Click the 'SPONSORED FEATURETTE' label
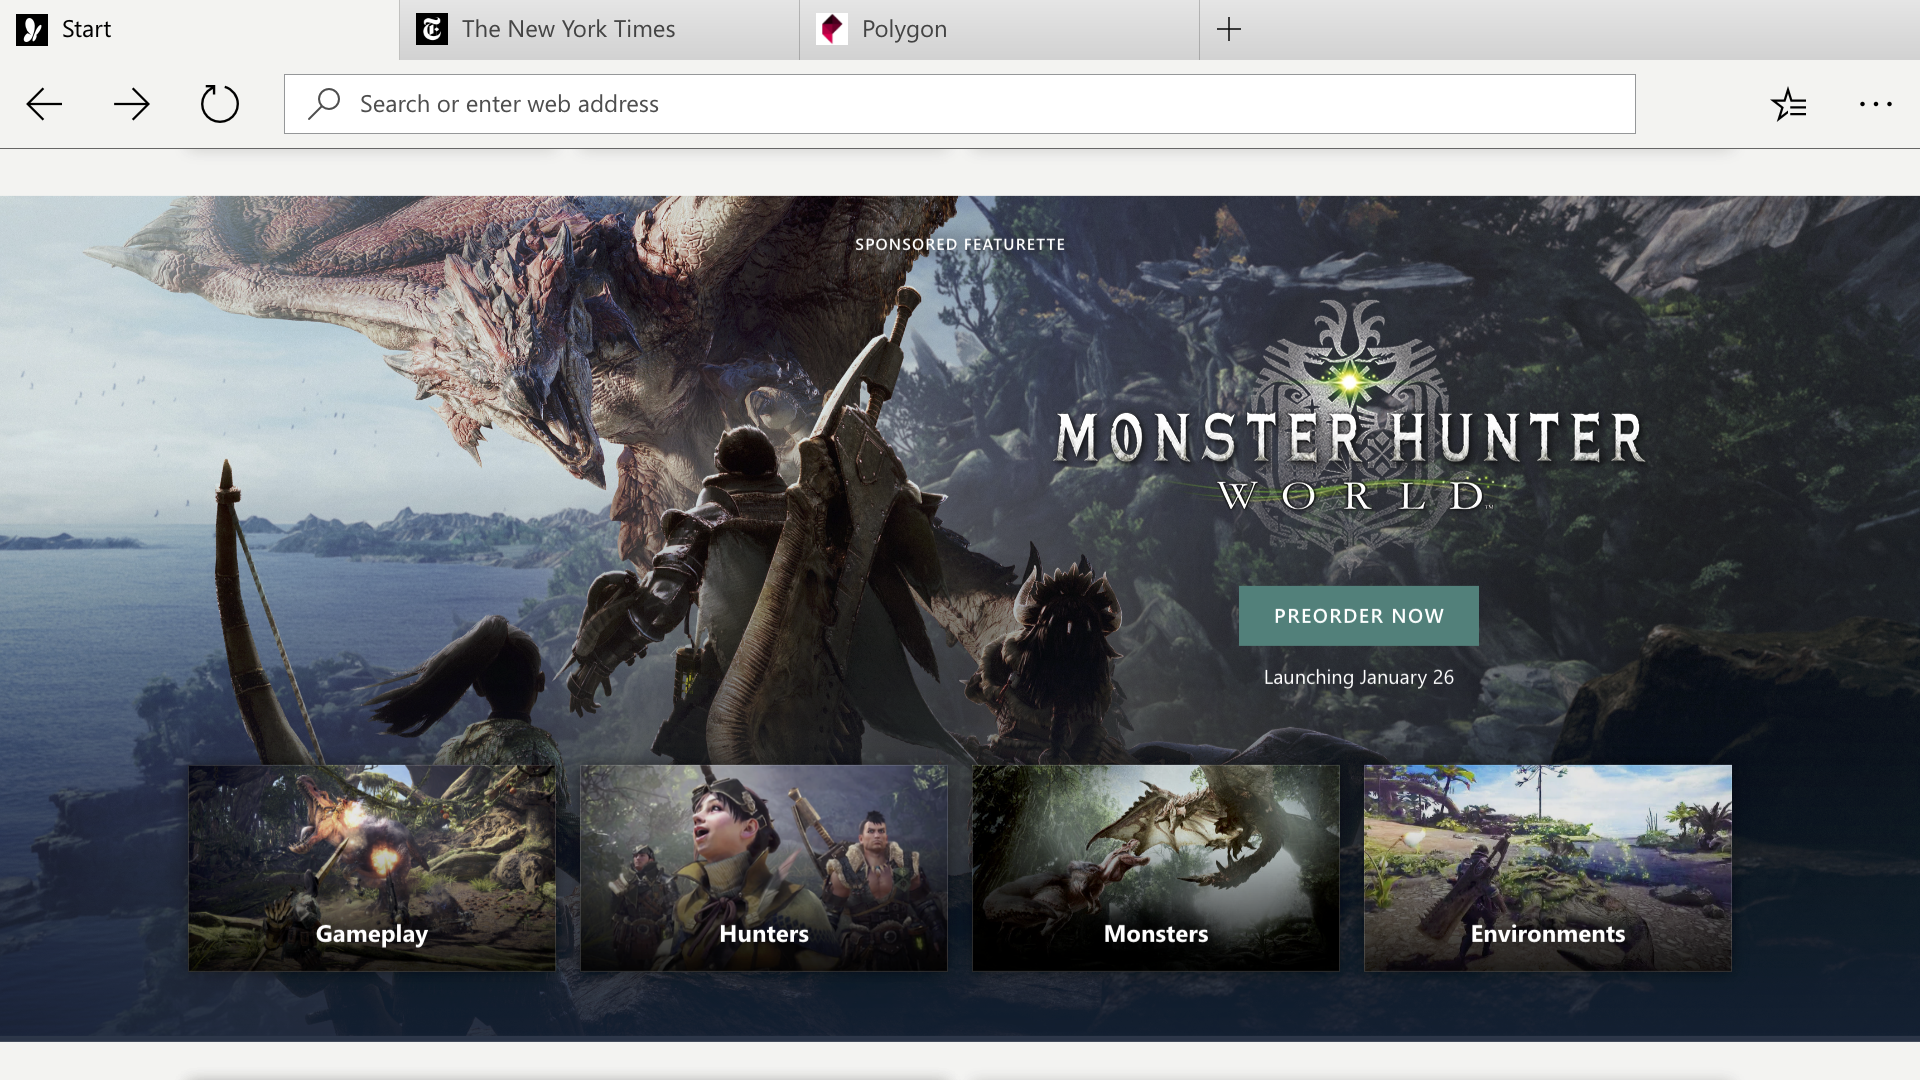The height and width of the screenshot is (1080, 1920). [x=960, y=244]
